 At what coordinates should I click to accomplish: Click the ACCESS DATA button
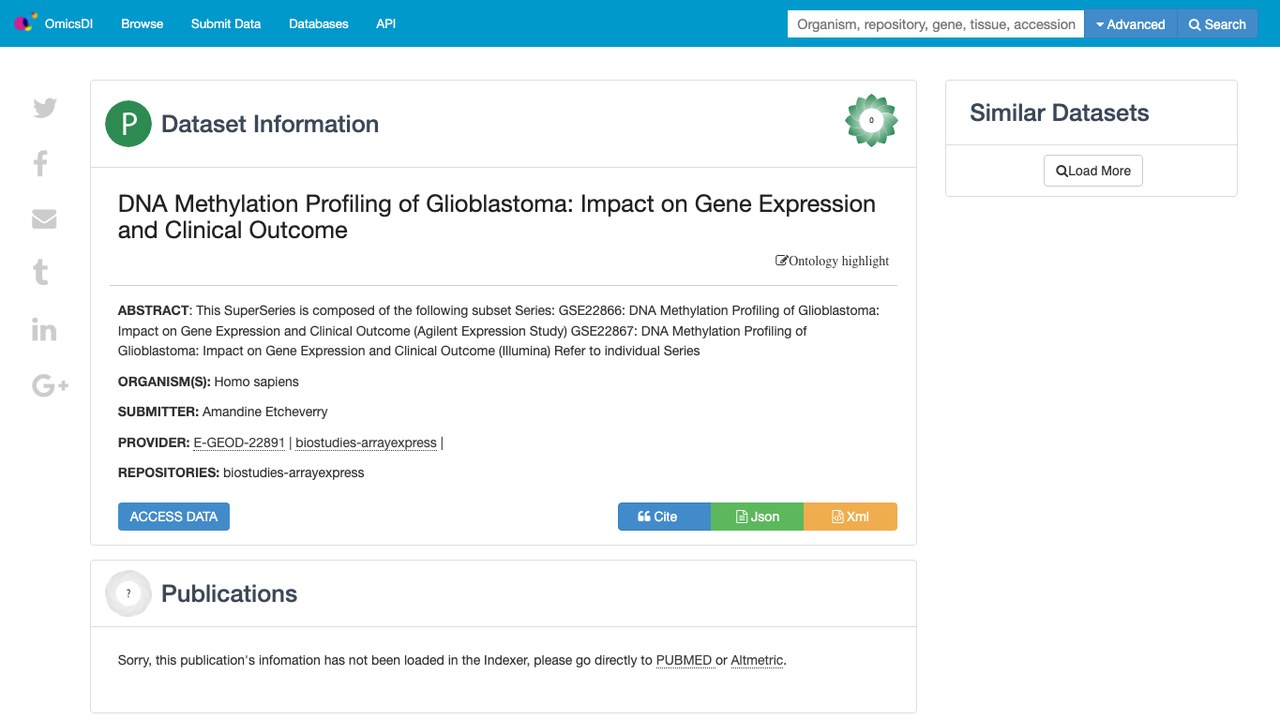[x=174, y=516]
